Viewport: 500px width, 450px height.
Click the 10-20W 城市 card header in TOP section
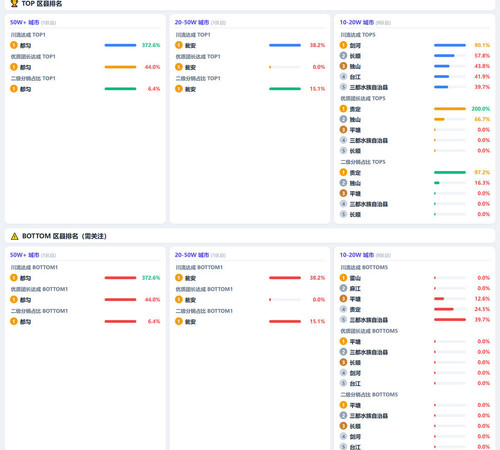(x=365, y=22)
